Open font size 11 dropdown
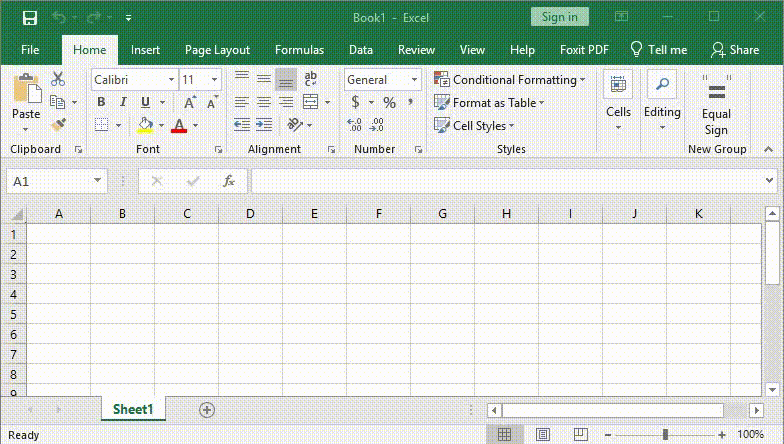 click(214, 80)
